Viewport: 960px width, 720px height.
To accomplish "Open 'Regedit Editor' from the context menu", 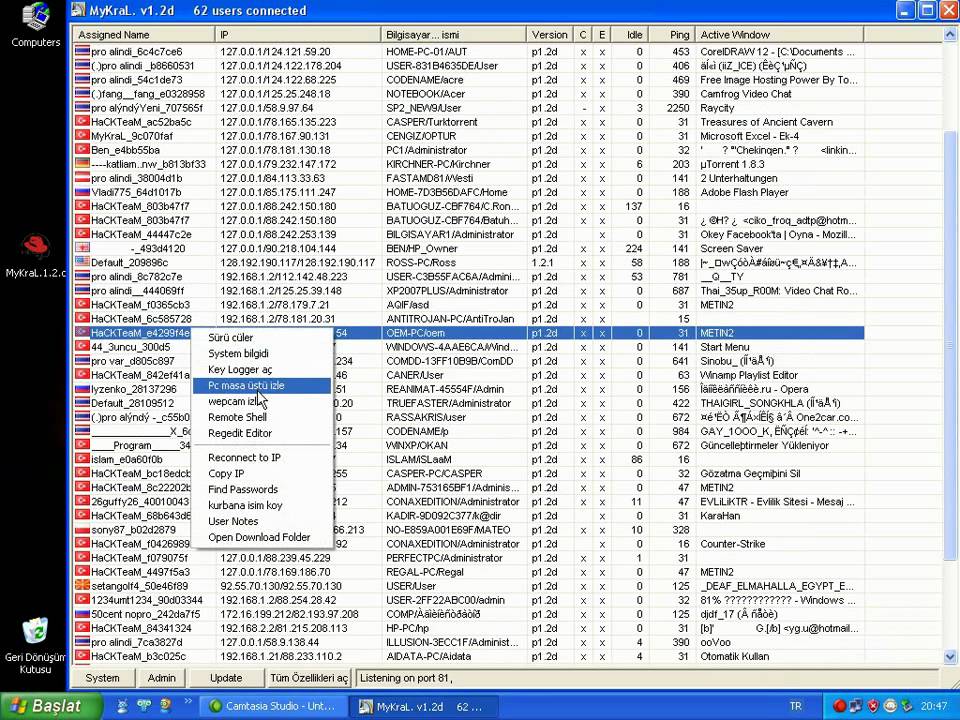I will pos(261,433).
